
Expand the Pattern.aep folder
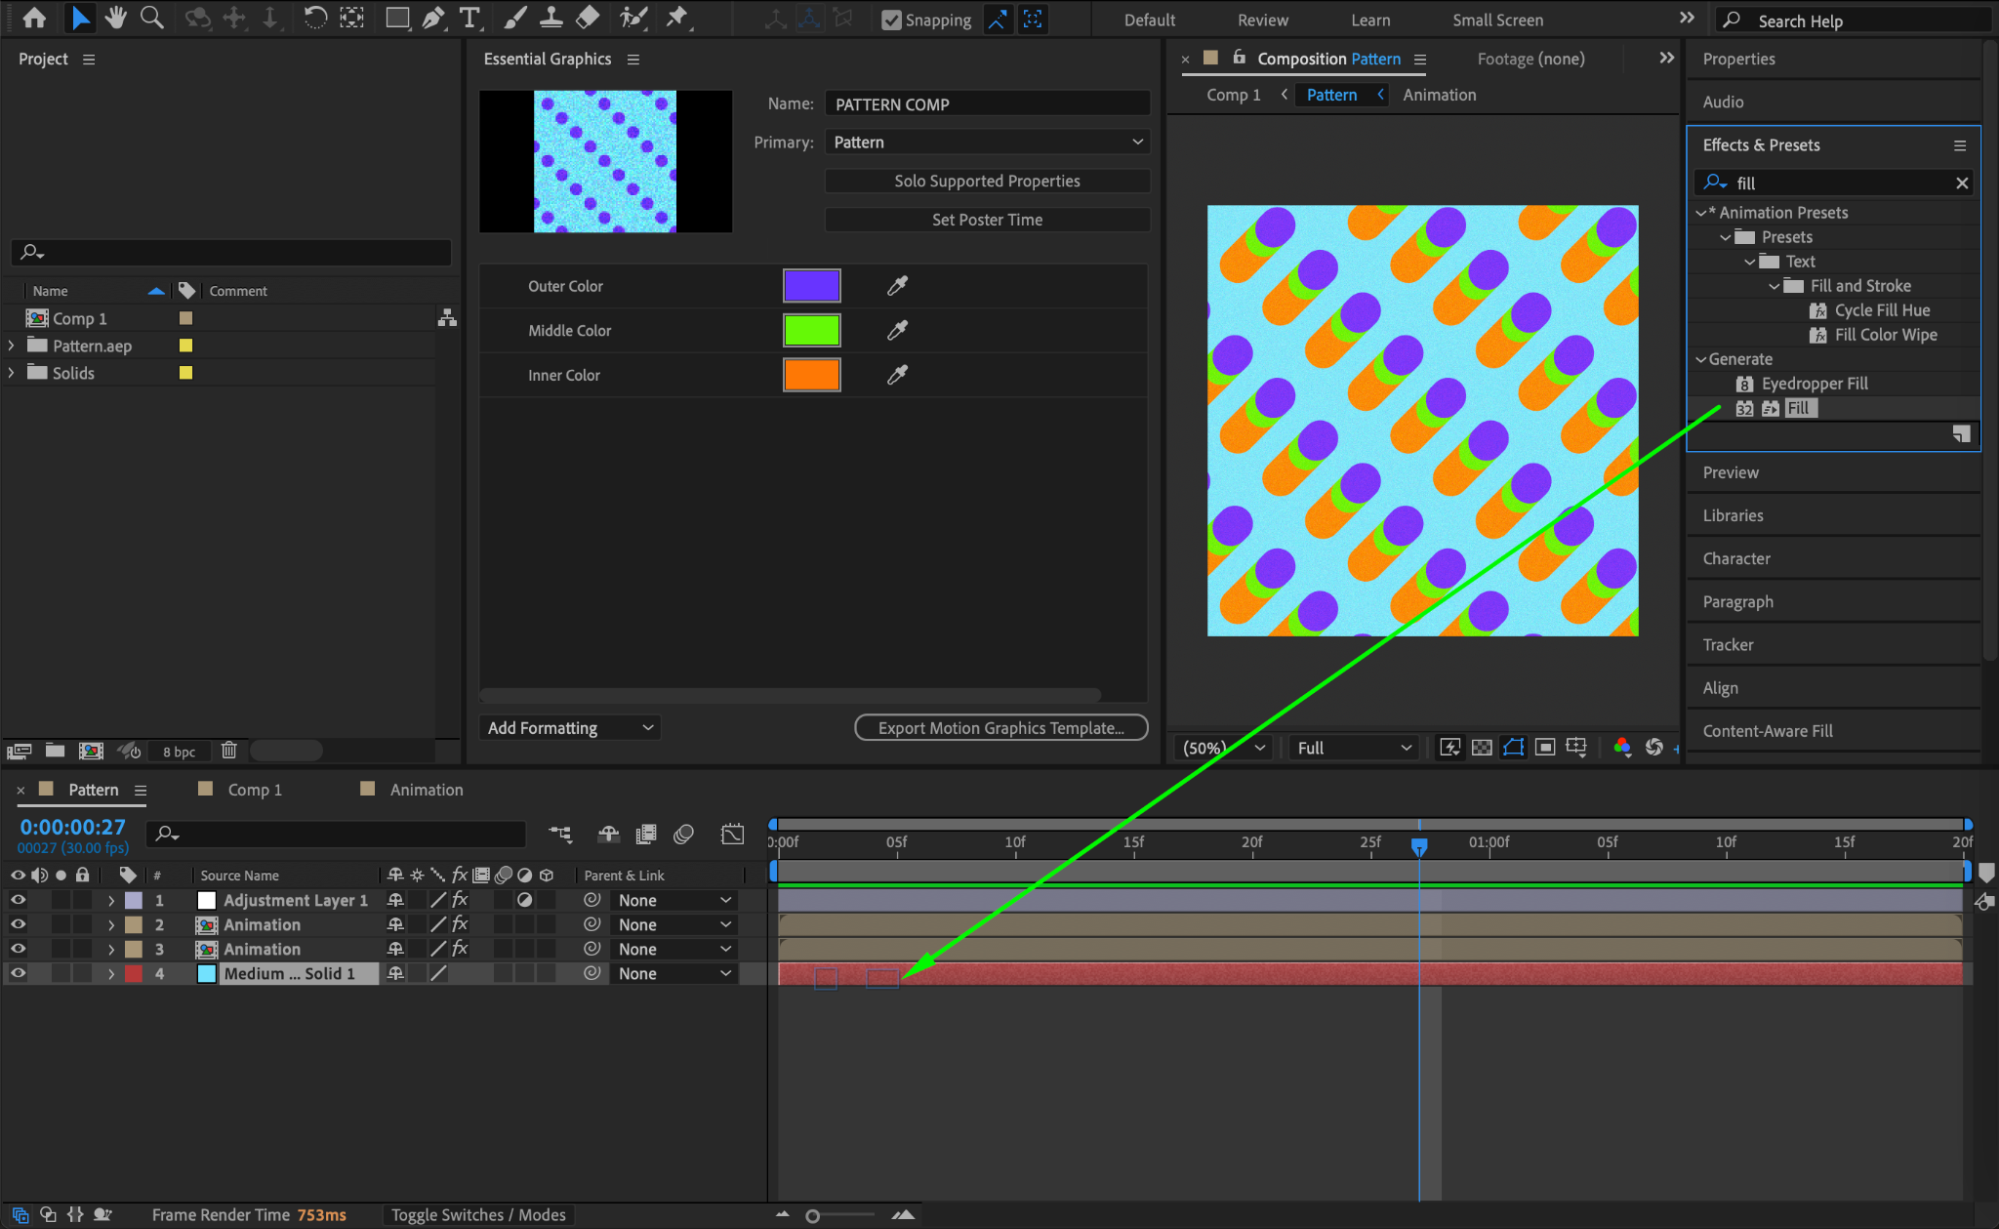coord(12,345)
